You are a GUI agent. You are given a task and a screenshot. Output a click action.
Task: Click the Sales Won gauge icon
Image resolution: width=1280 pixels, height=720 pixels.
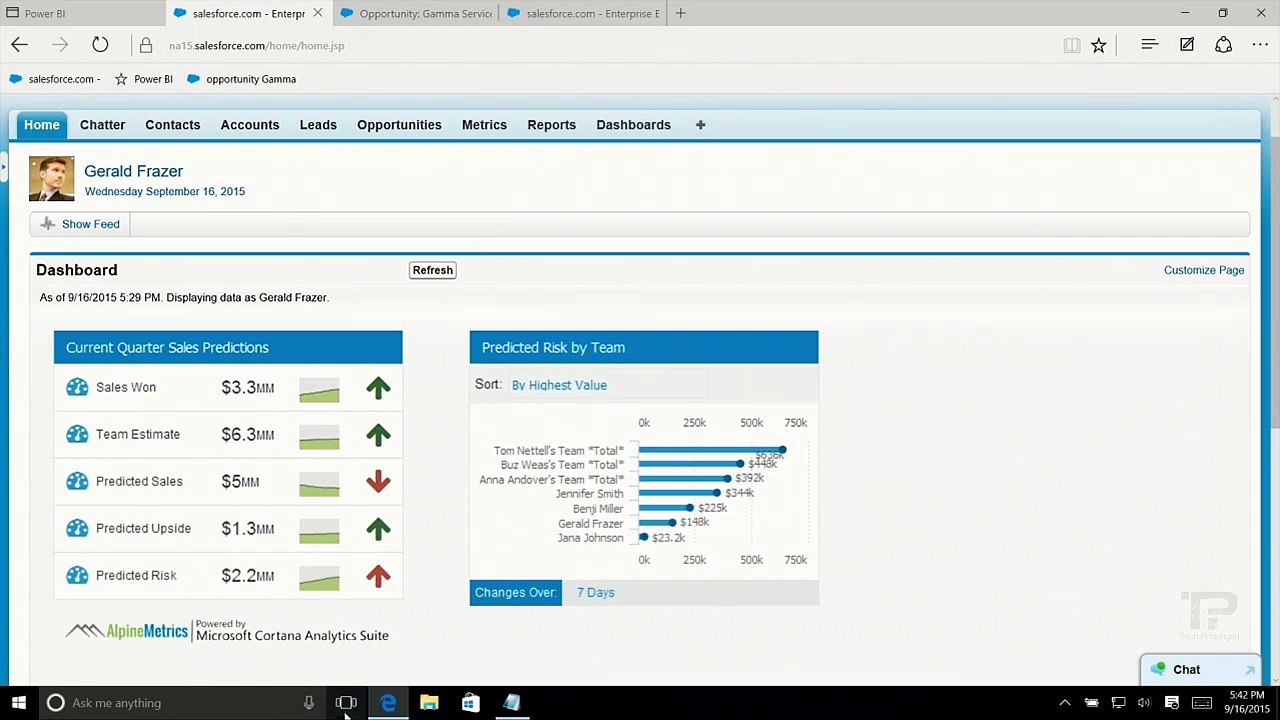77,387
